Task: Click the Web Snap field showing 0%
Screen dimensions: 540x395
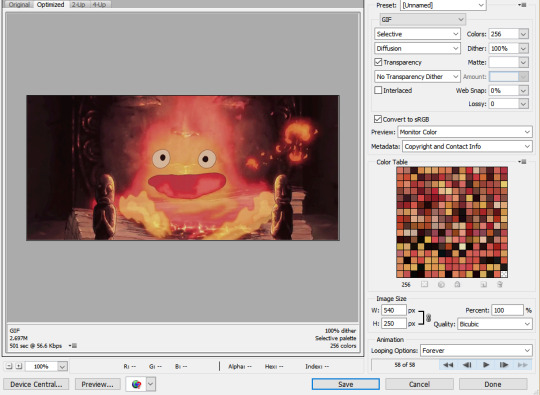Action: click(504, 91)
